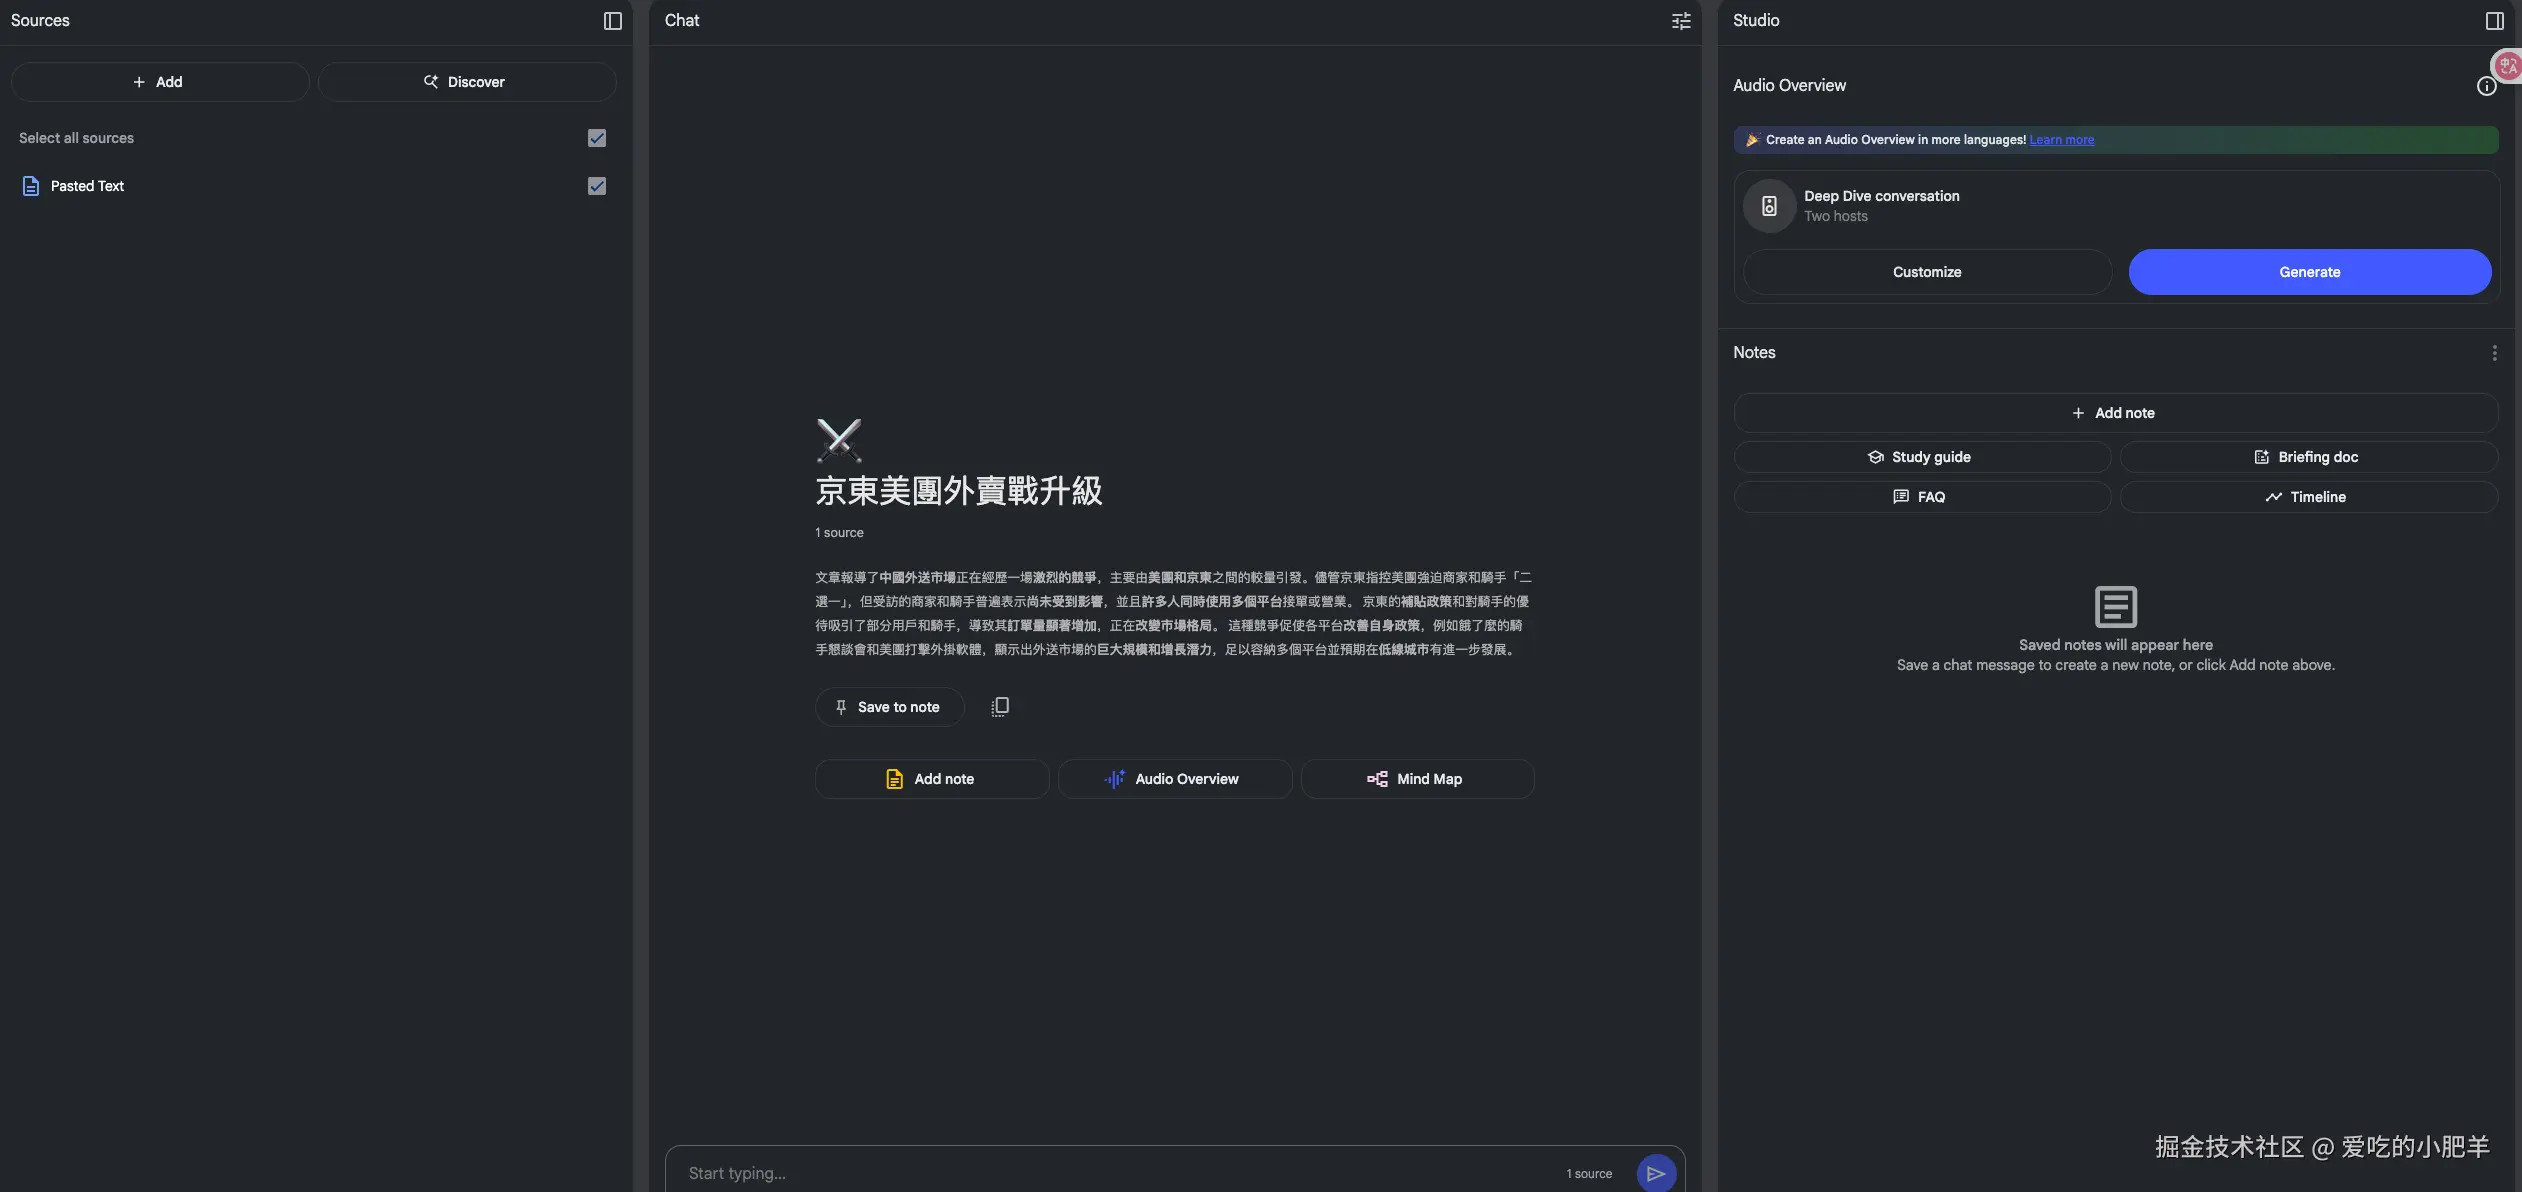Generate a Timeline note
2522x1192 pixels.
point(2307,497)
